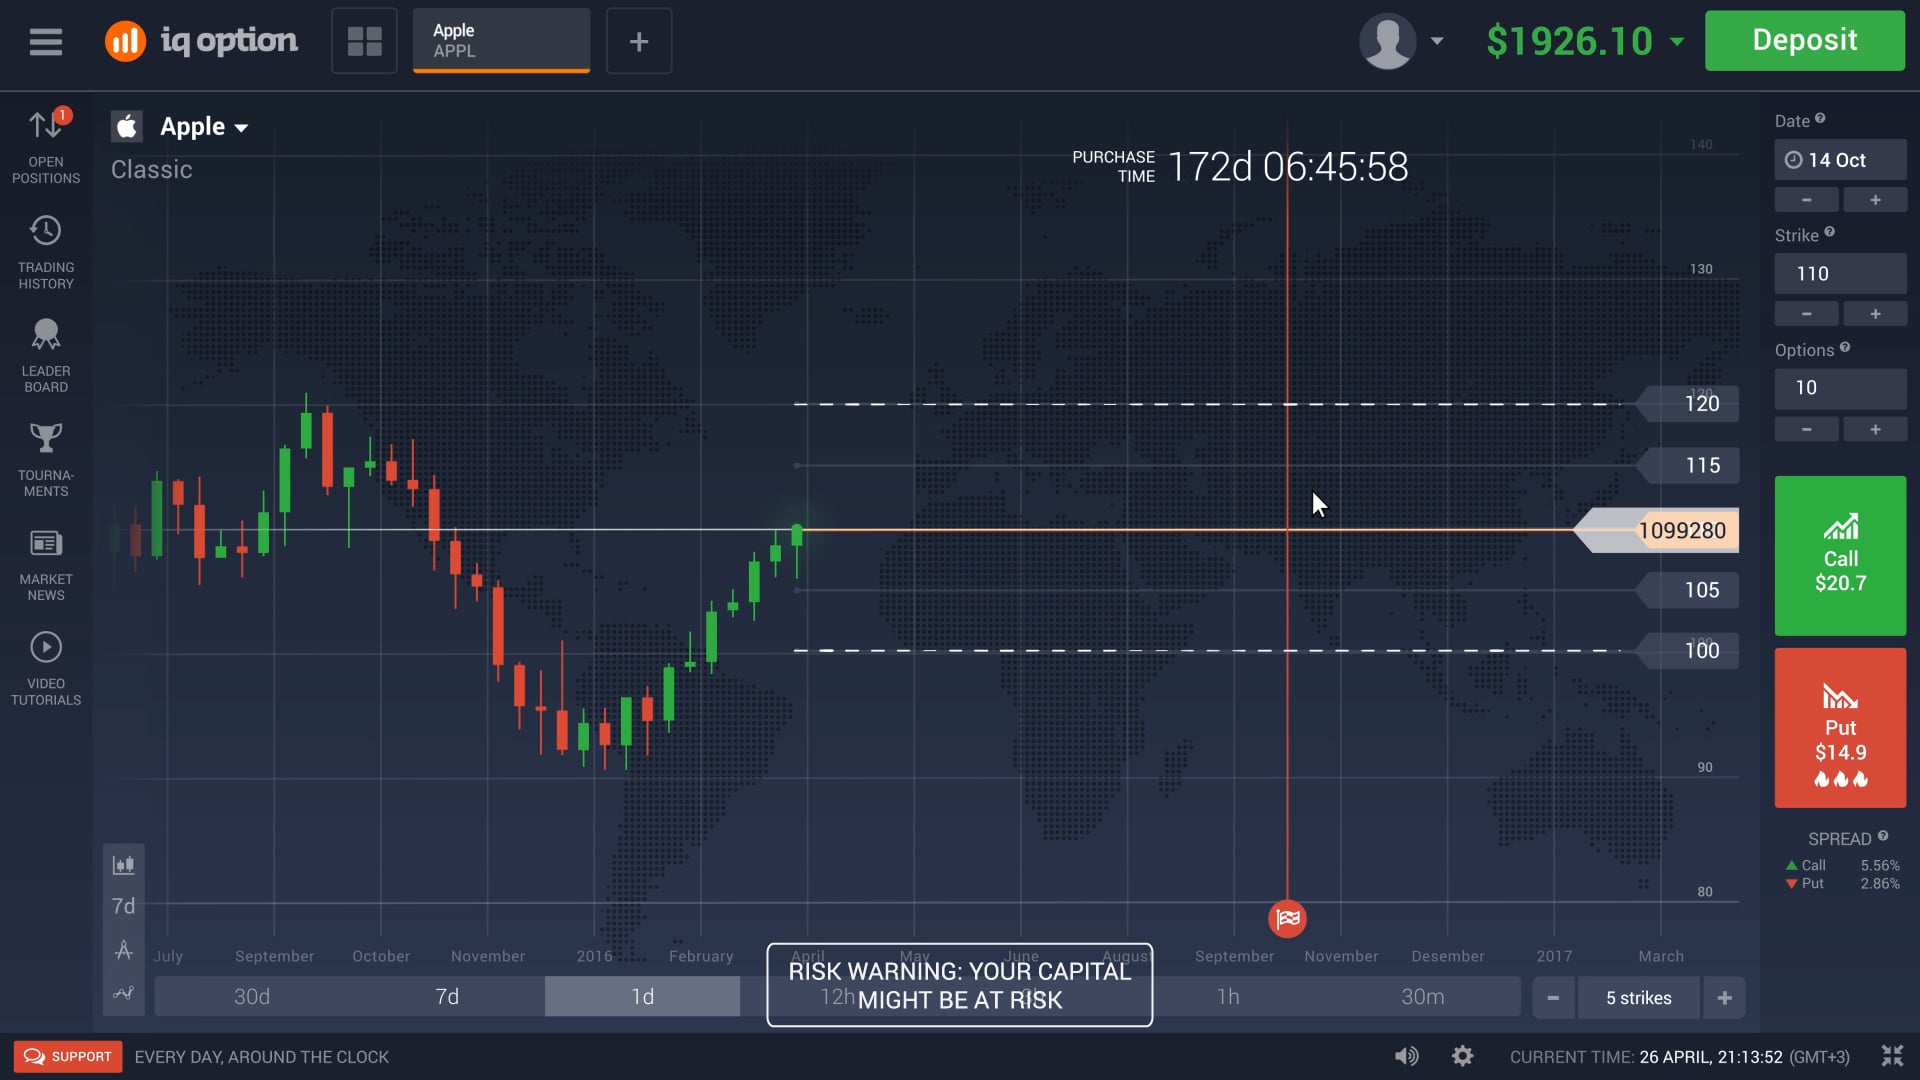
Task: Open the drawing tools compass icon
Action: [x=122, y=950]
